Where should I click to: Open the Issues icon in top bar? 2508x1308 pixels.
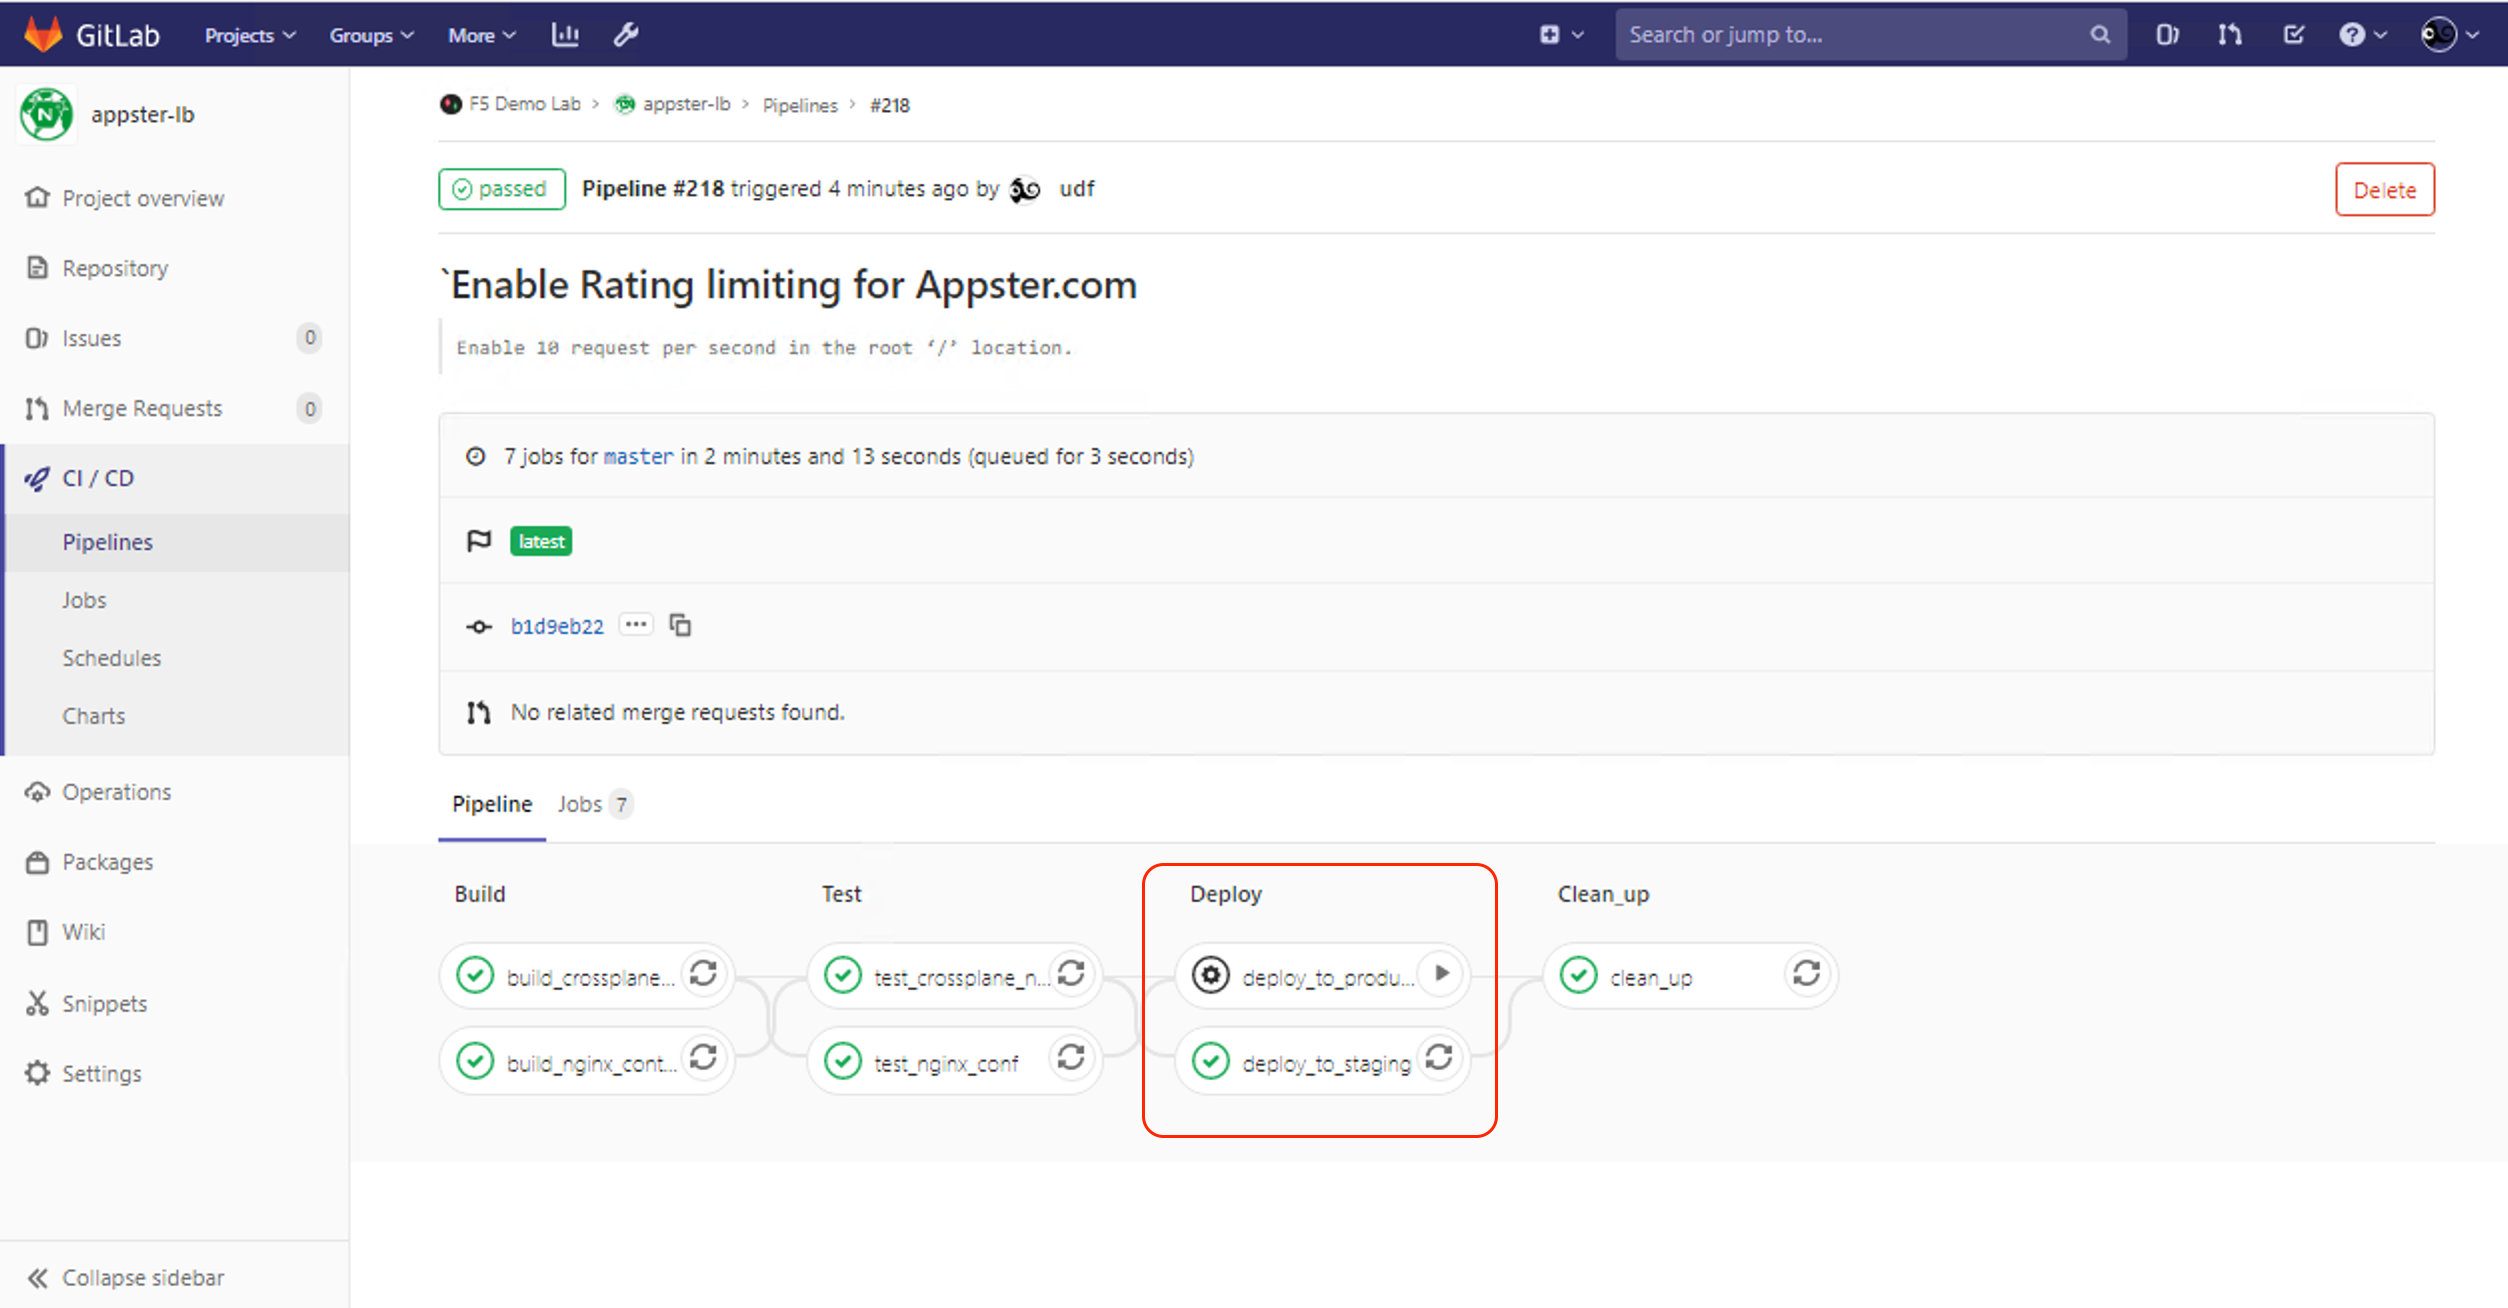click(x=2167, y=35)
